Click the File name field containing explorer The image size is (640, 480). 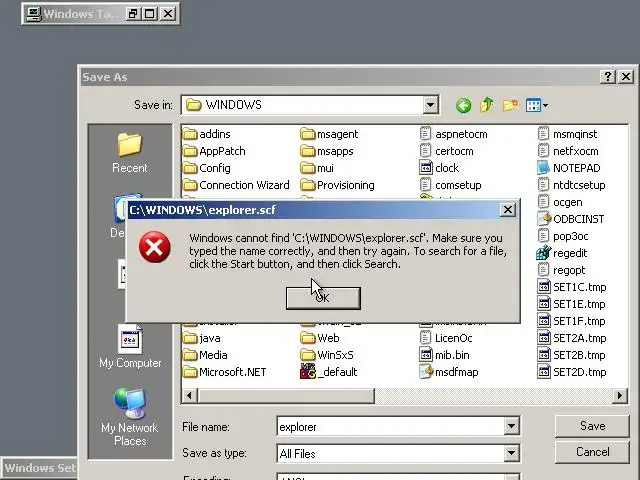click(391, 427)
